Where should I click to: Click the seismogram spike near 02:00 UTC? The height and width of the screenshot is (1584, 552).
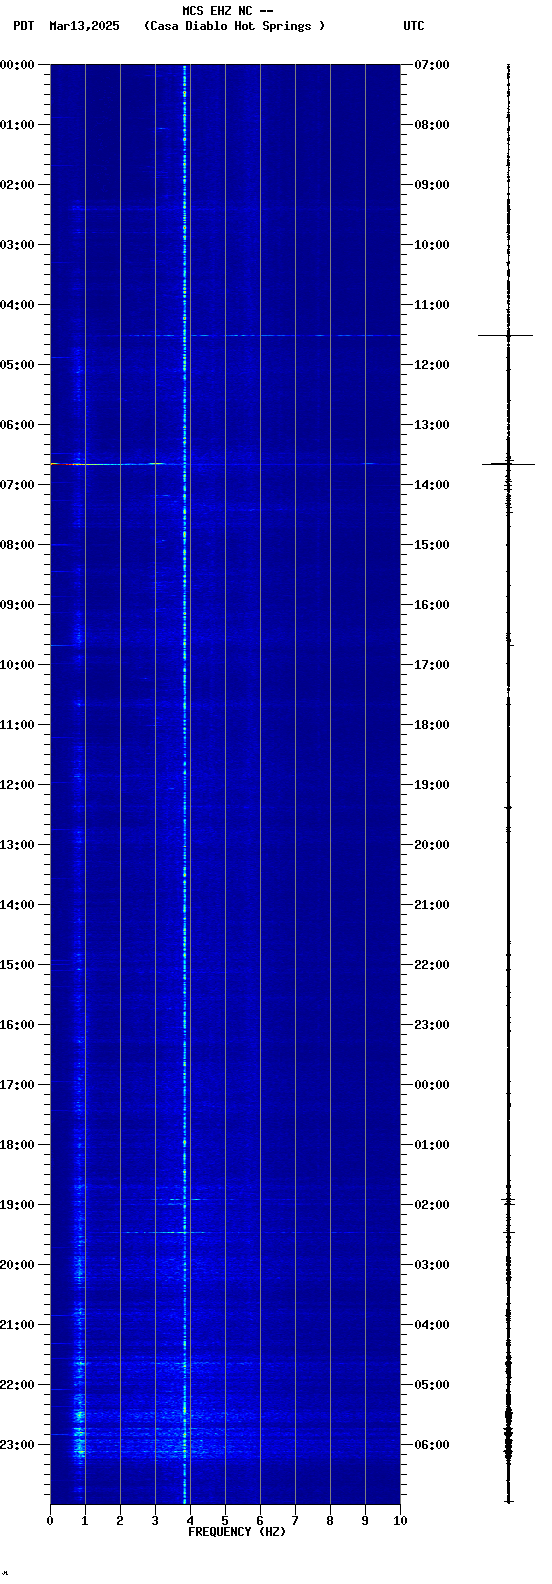[508, 1200]
